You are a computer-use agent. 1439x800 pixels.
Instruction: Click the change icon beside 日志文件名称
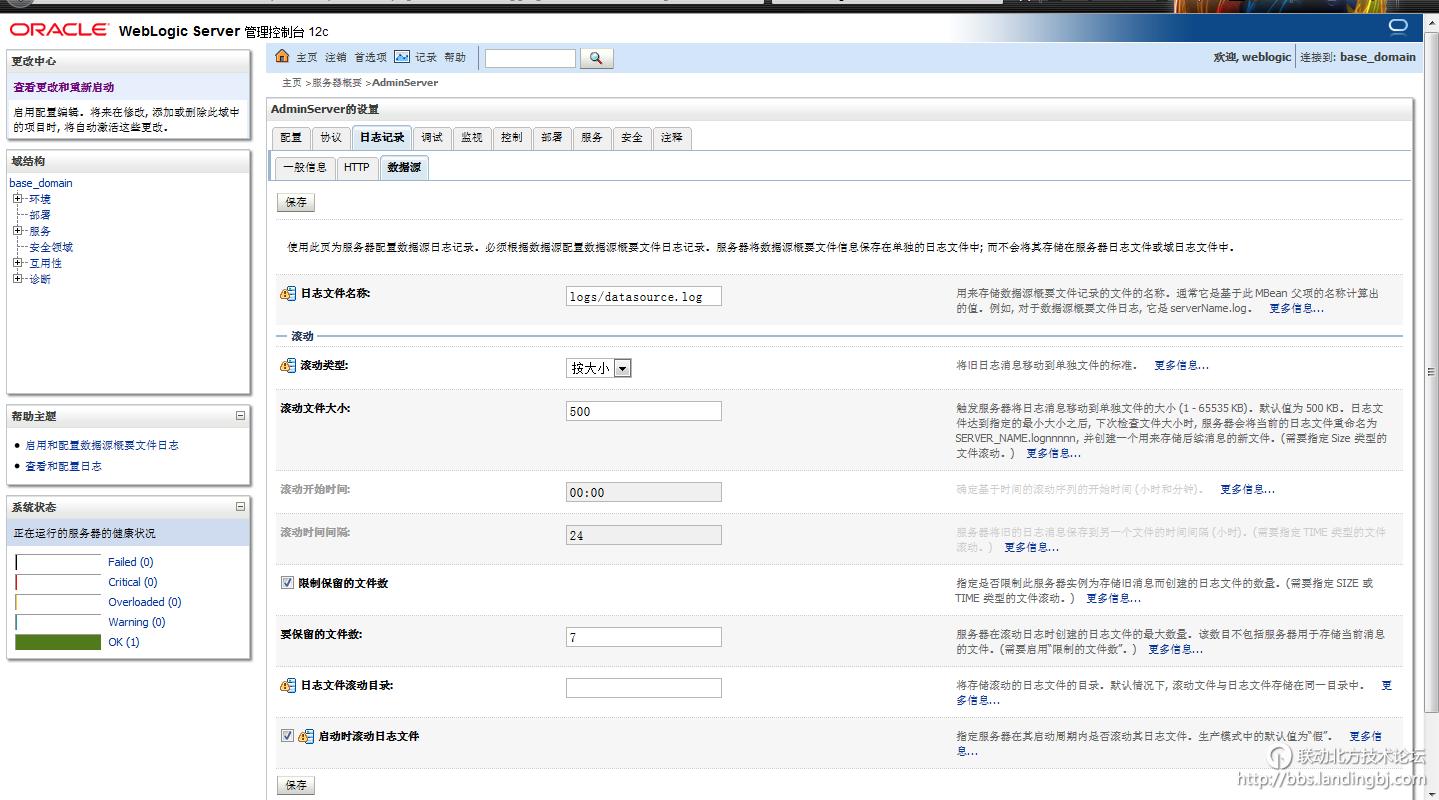pos(287,296)
